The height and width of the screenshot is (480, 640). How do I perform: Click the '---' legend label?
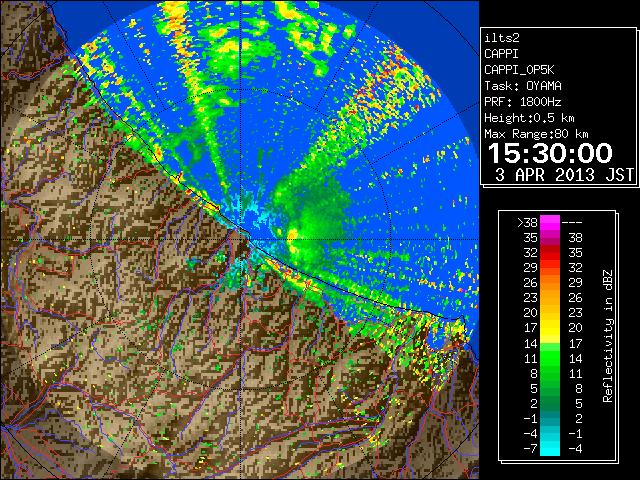(x=572, y=223)
